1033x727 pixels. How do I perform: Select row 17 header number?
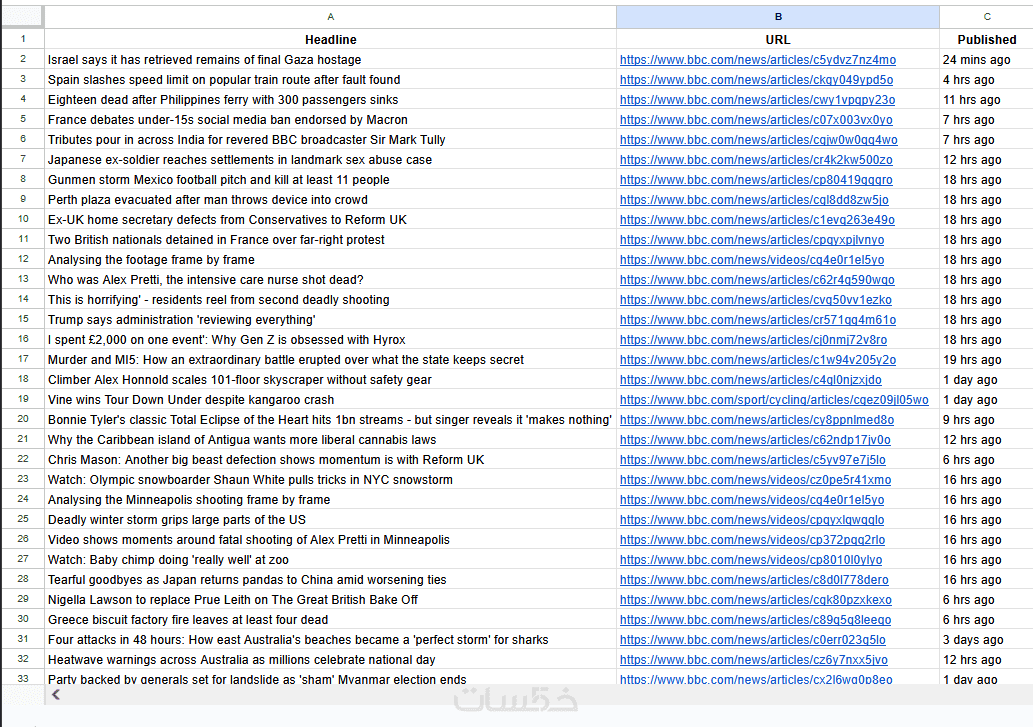click(22, 360)
